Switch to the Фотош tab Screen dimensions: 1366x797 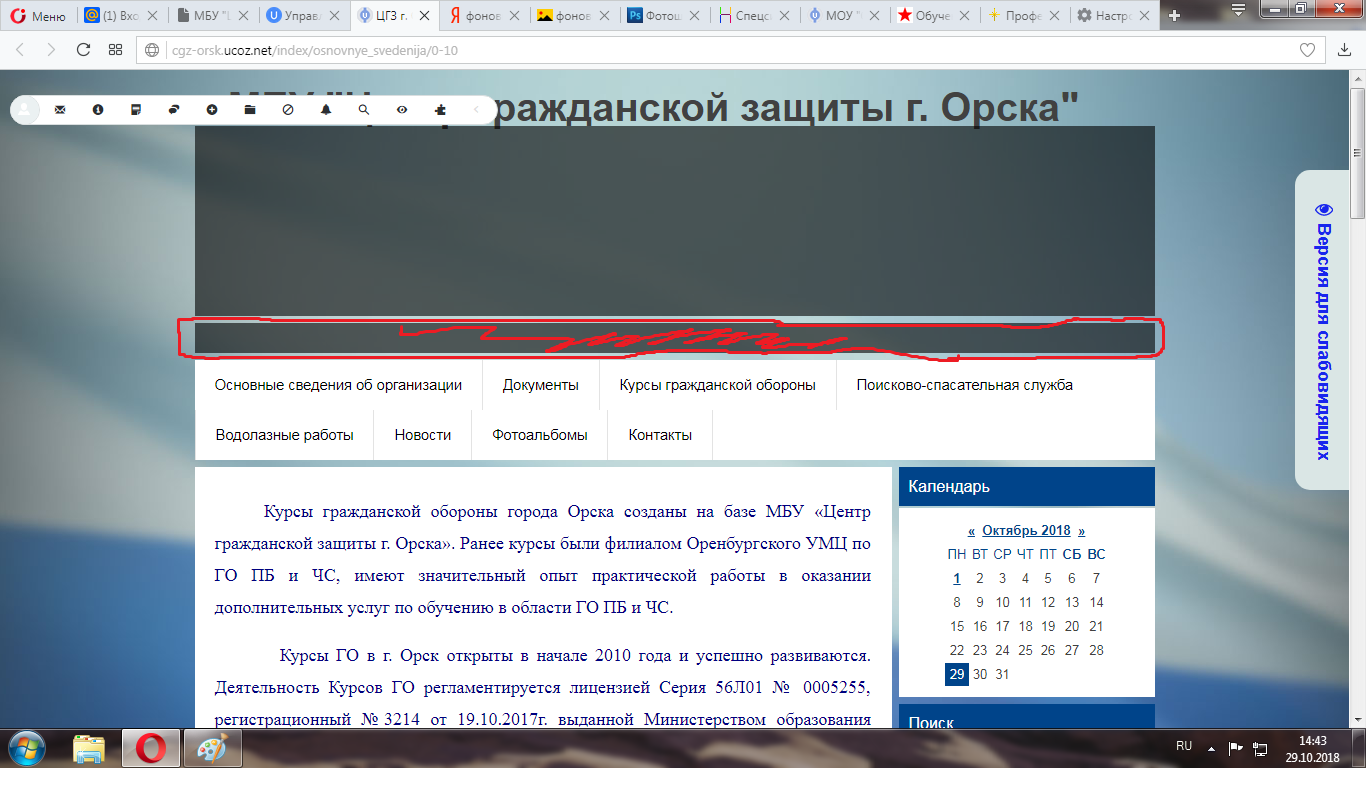pyautogui.click(x=665, y=16)
